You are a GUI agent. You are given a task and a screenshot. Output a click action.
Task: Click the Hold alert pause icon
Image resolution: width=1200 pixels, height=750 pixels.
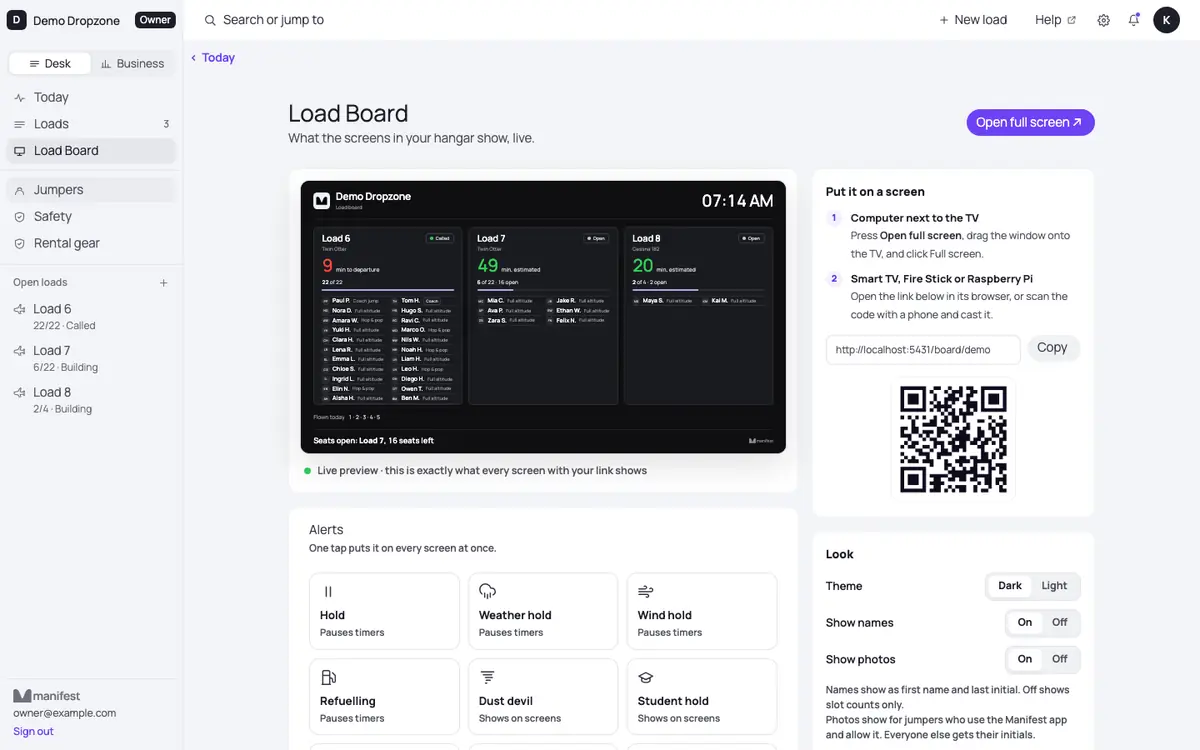click(328, 592)
